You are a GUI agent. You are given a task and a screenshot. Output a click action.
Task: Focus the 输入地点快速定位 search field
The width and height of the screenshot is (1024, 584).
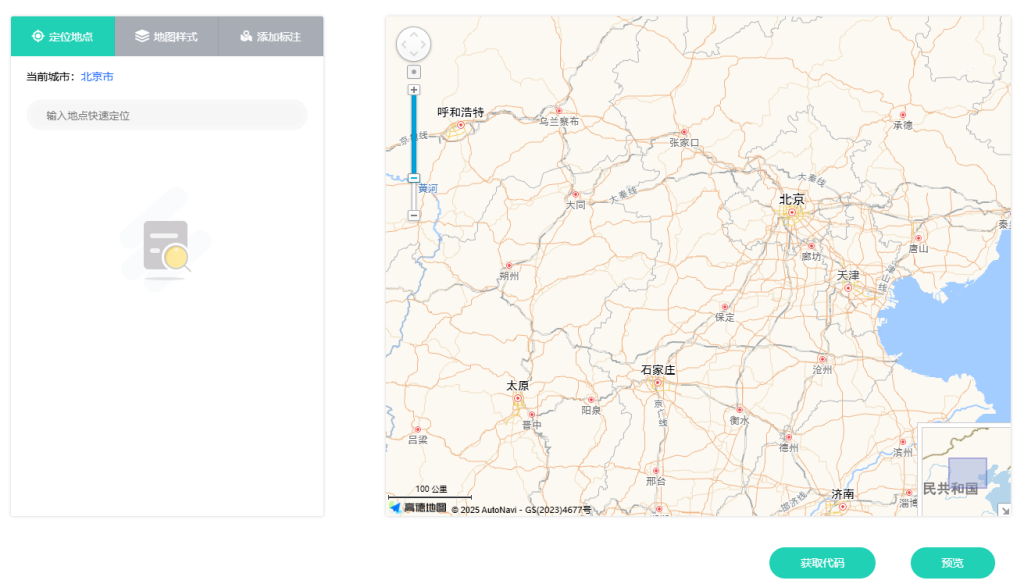(x=167, y=115)
